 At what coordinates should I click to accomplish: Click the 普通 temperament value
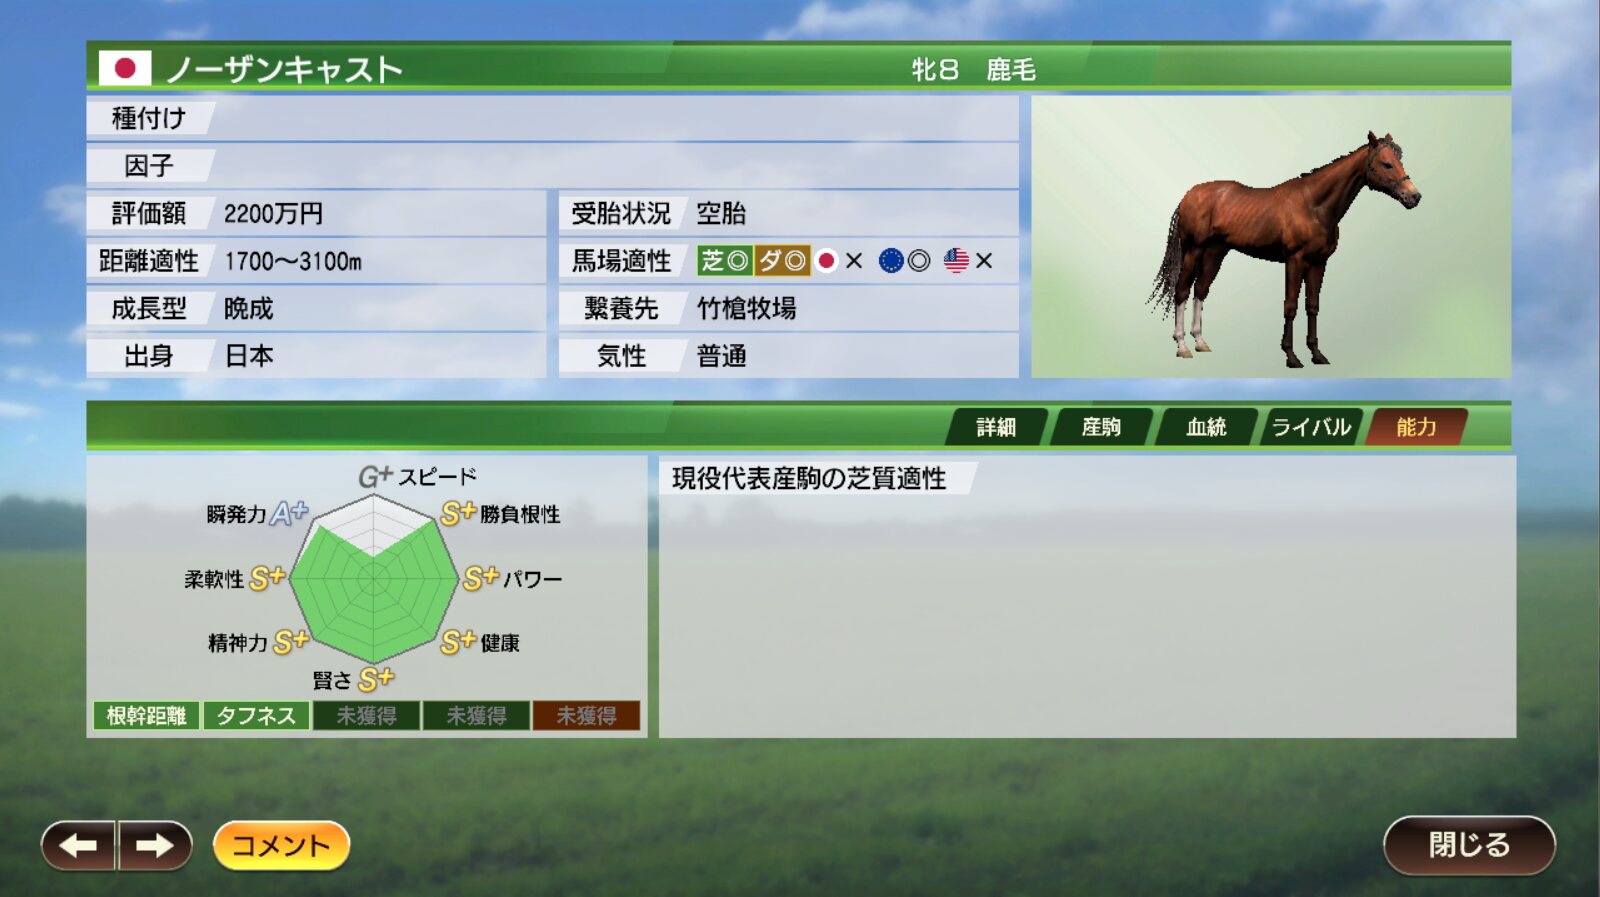pyautogui.click(x=721, y=356)
